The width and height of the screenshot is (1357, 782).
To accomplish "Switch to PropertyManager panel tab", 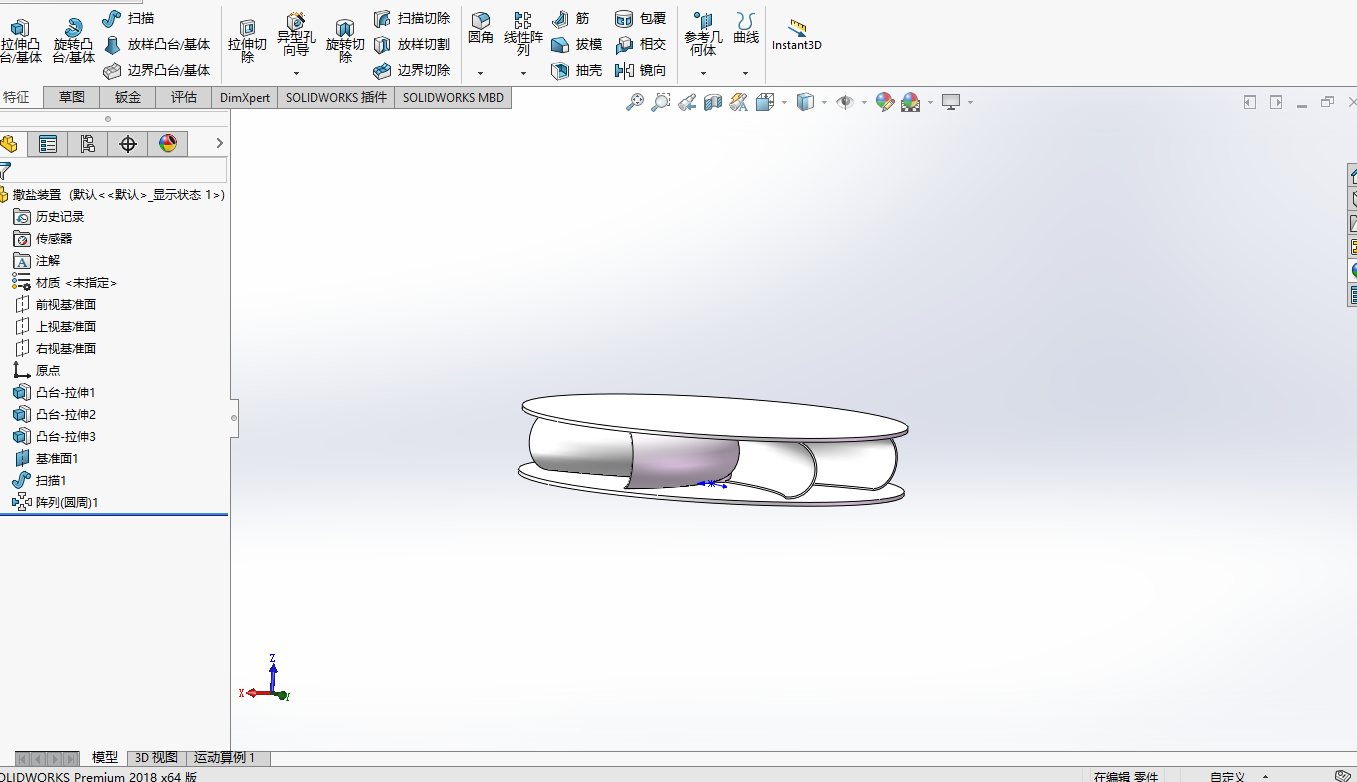I will [x=47, y=144].
